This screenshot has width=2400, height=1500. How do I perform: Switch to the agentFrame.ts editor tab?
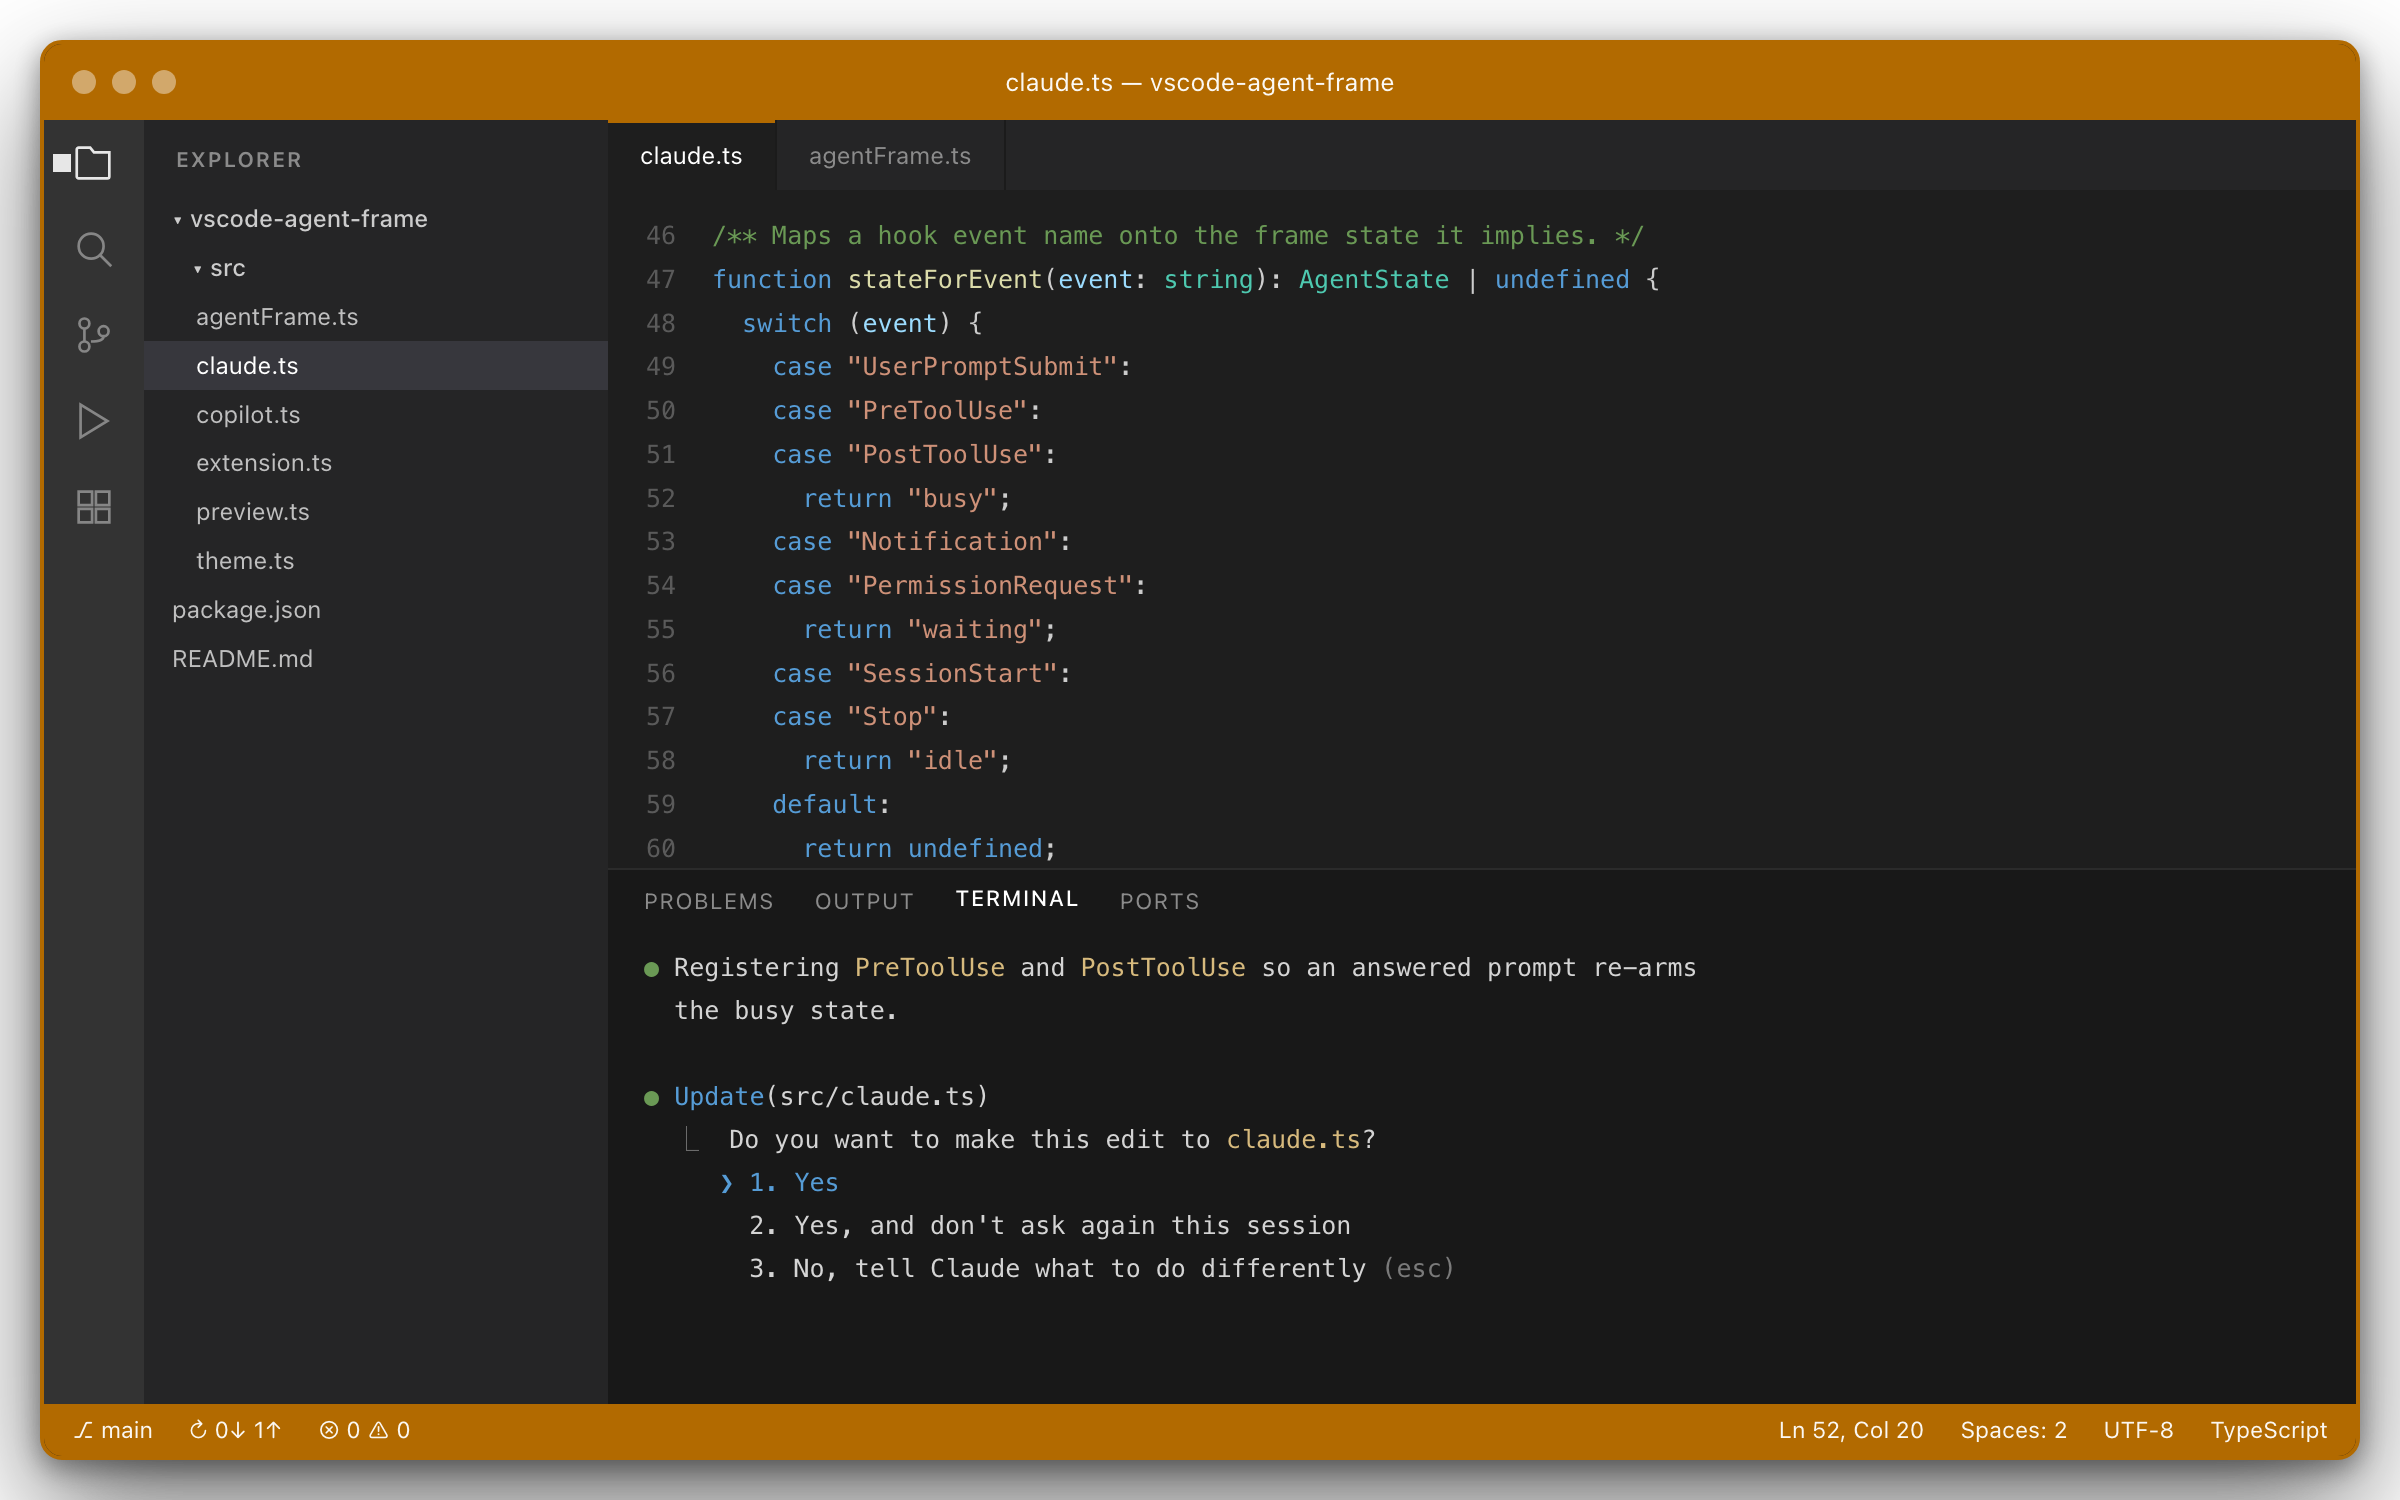[890, 156]
